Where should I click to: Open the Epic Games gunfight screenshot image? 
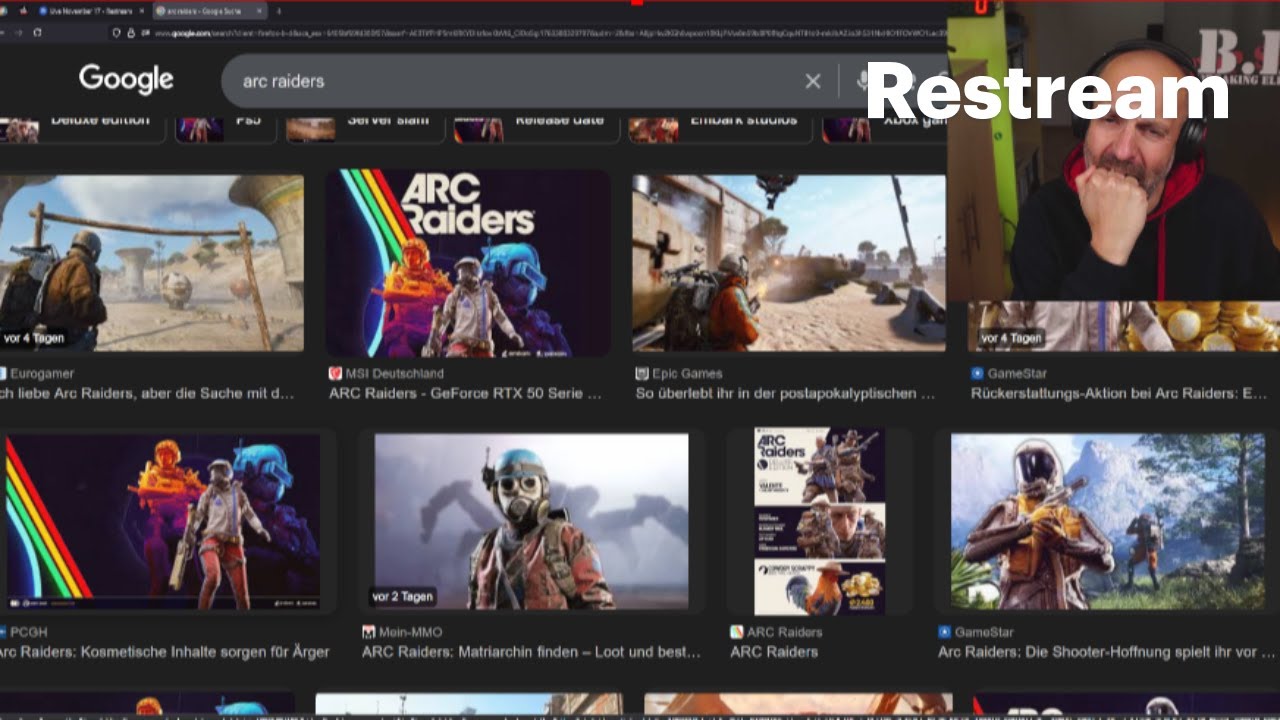789,263
